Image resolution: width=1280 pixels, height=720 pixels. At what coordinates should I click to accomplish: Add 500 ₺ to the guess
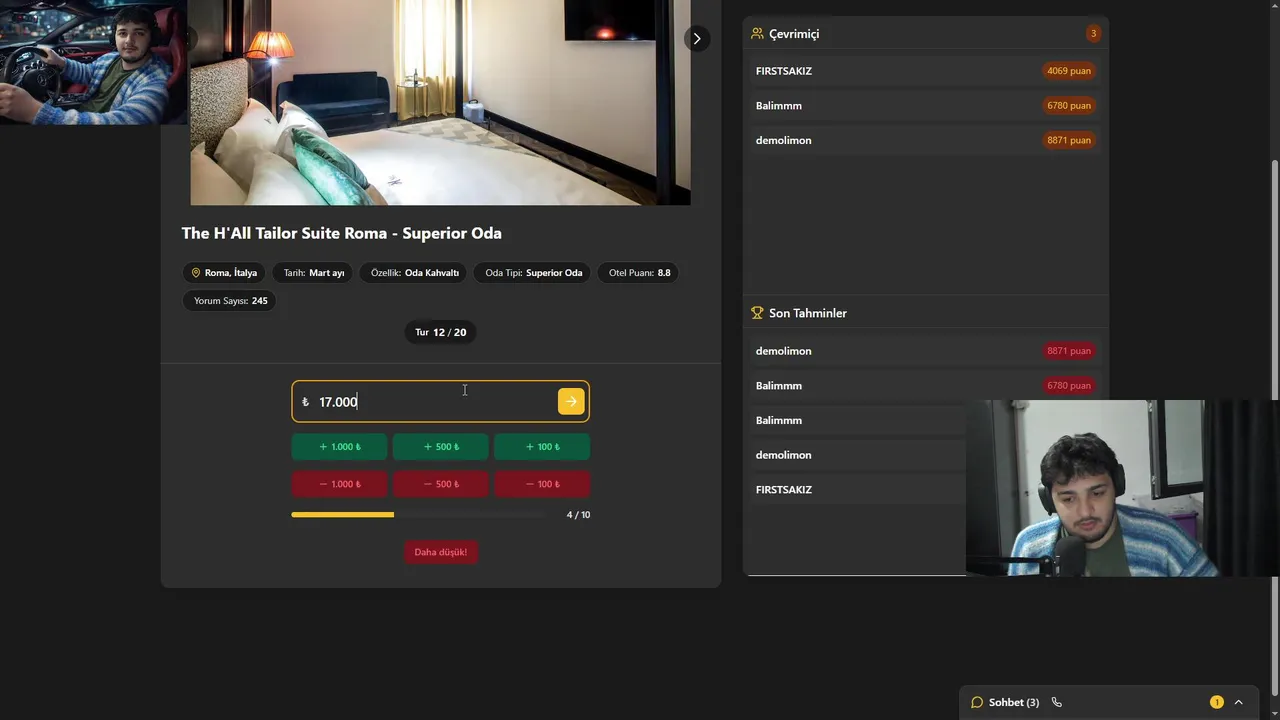tap(441, 447)
